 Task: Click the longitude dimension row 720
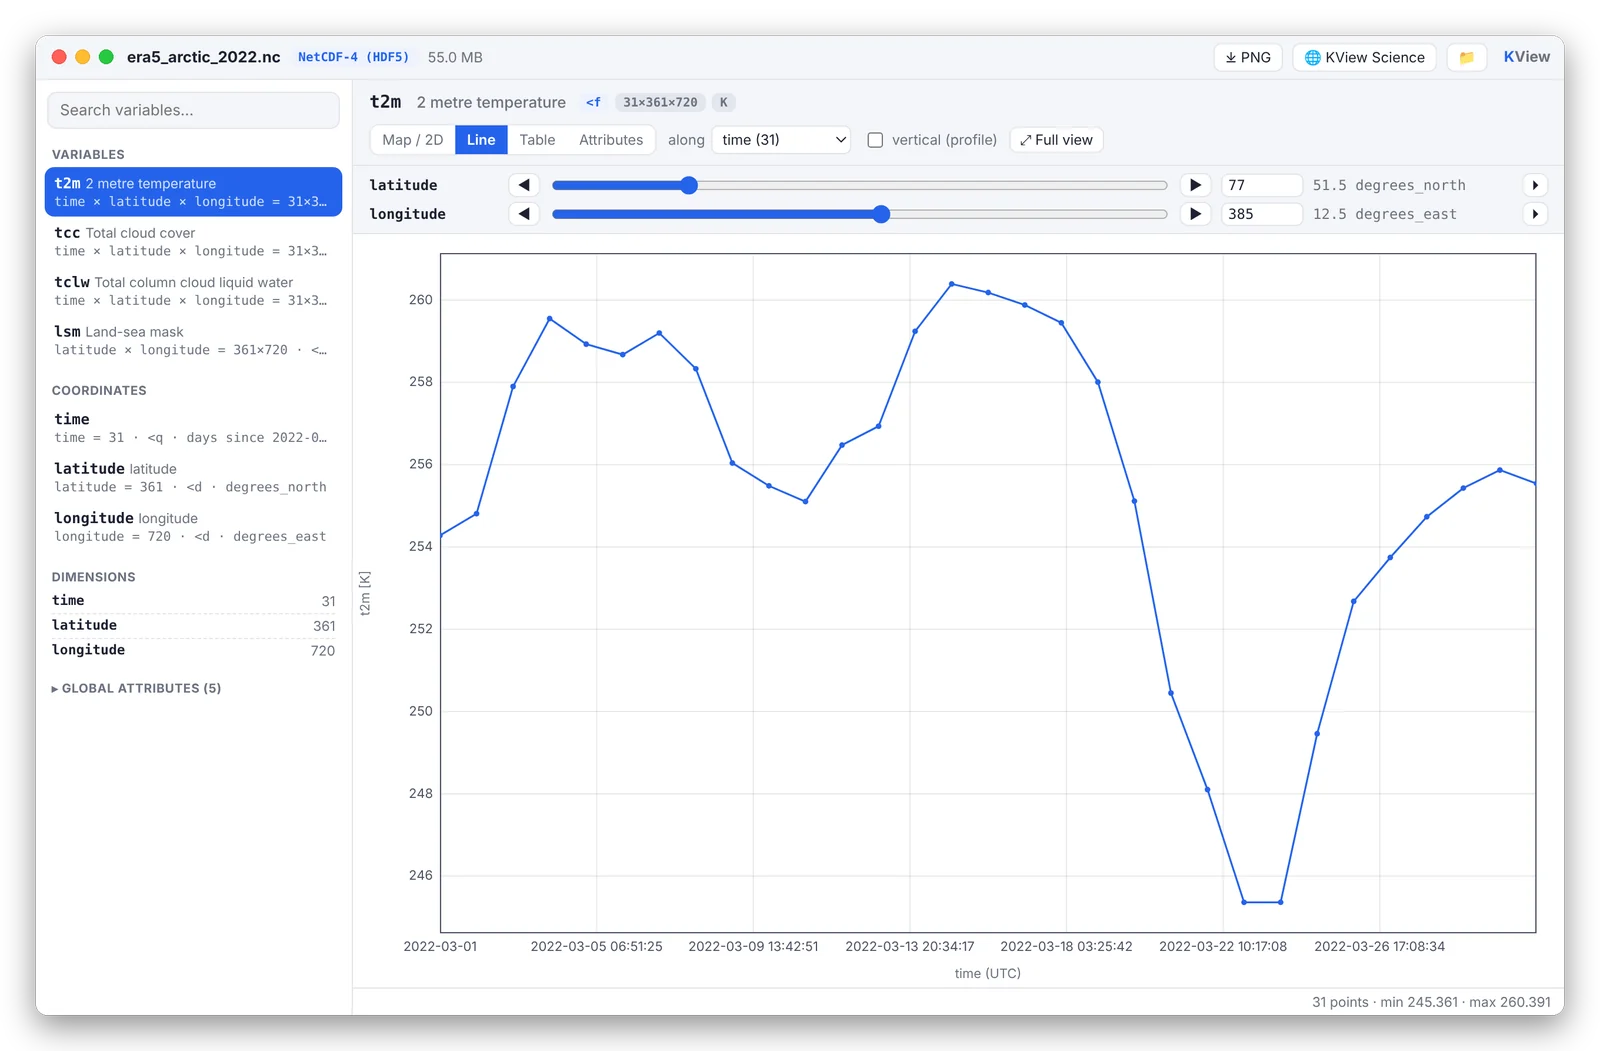tap(193, 650)
